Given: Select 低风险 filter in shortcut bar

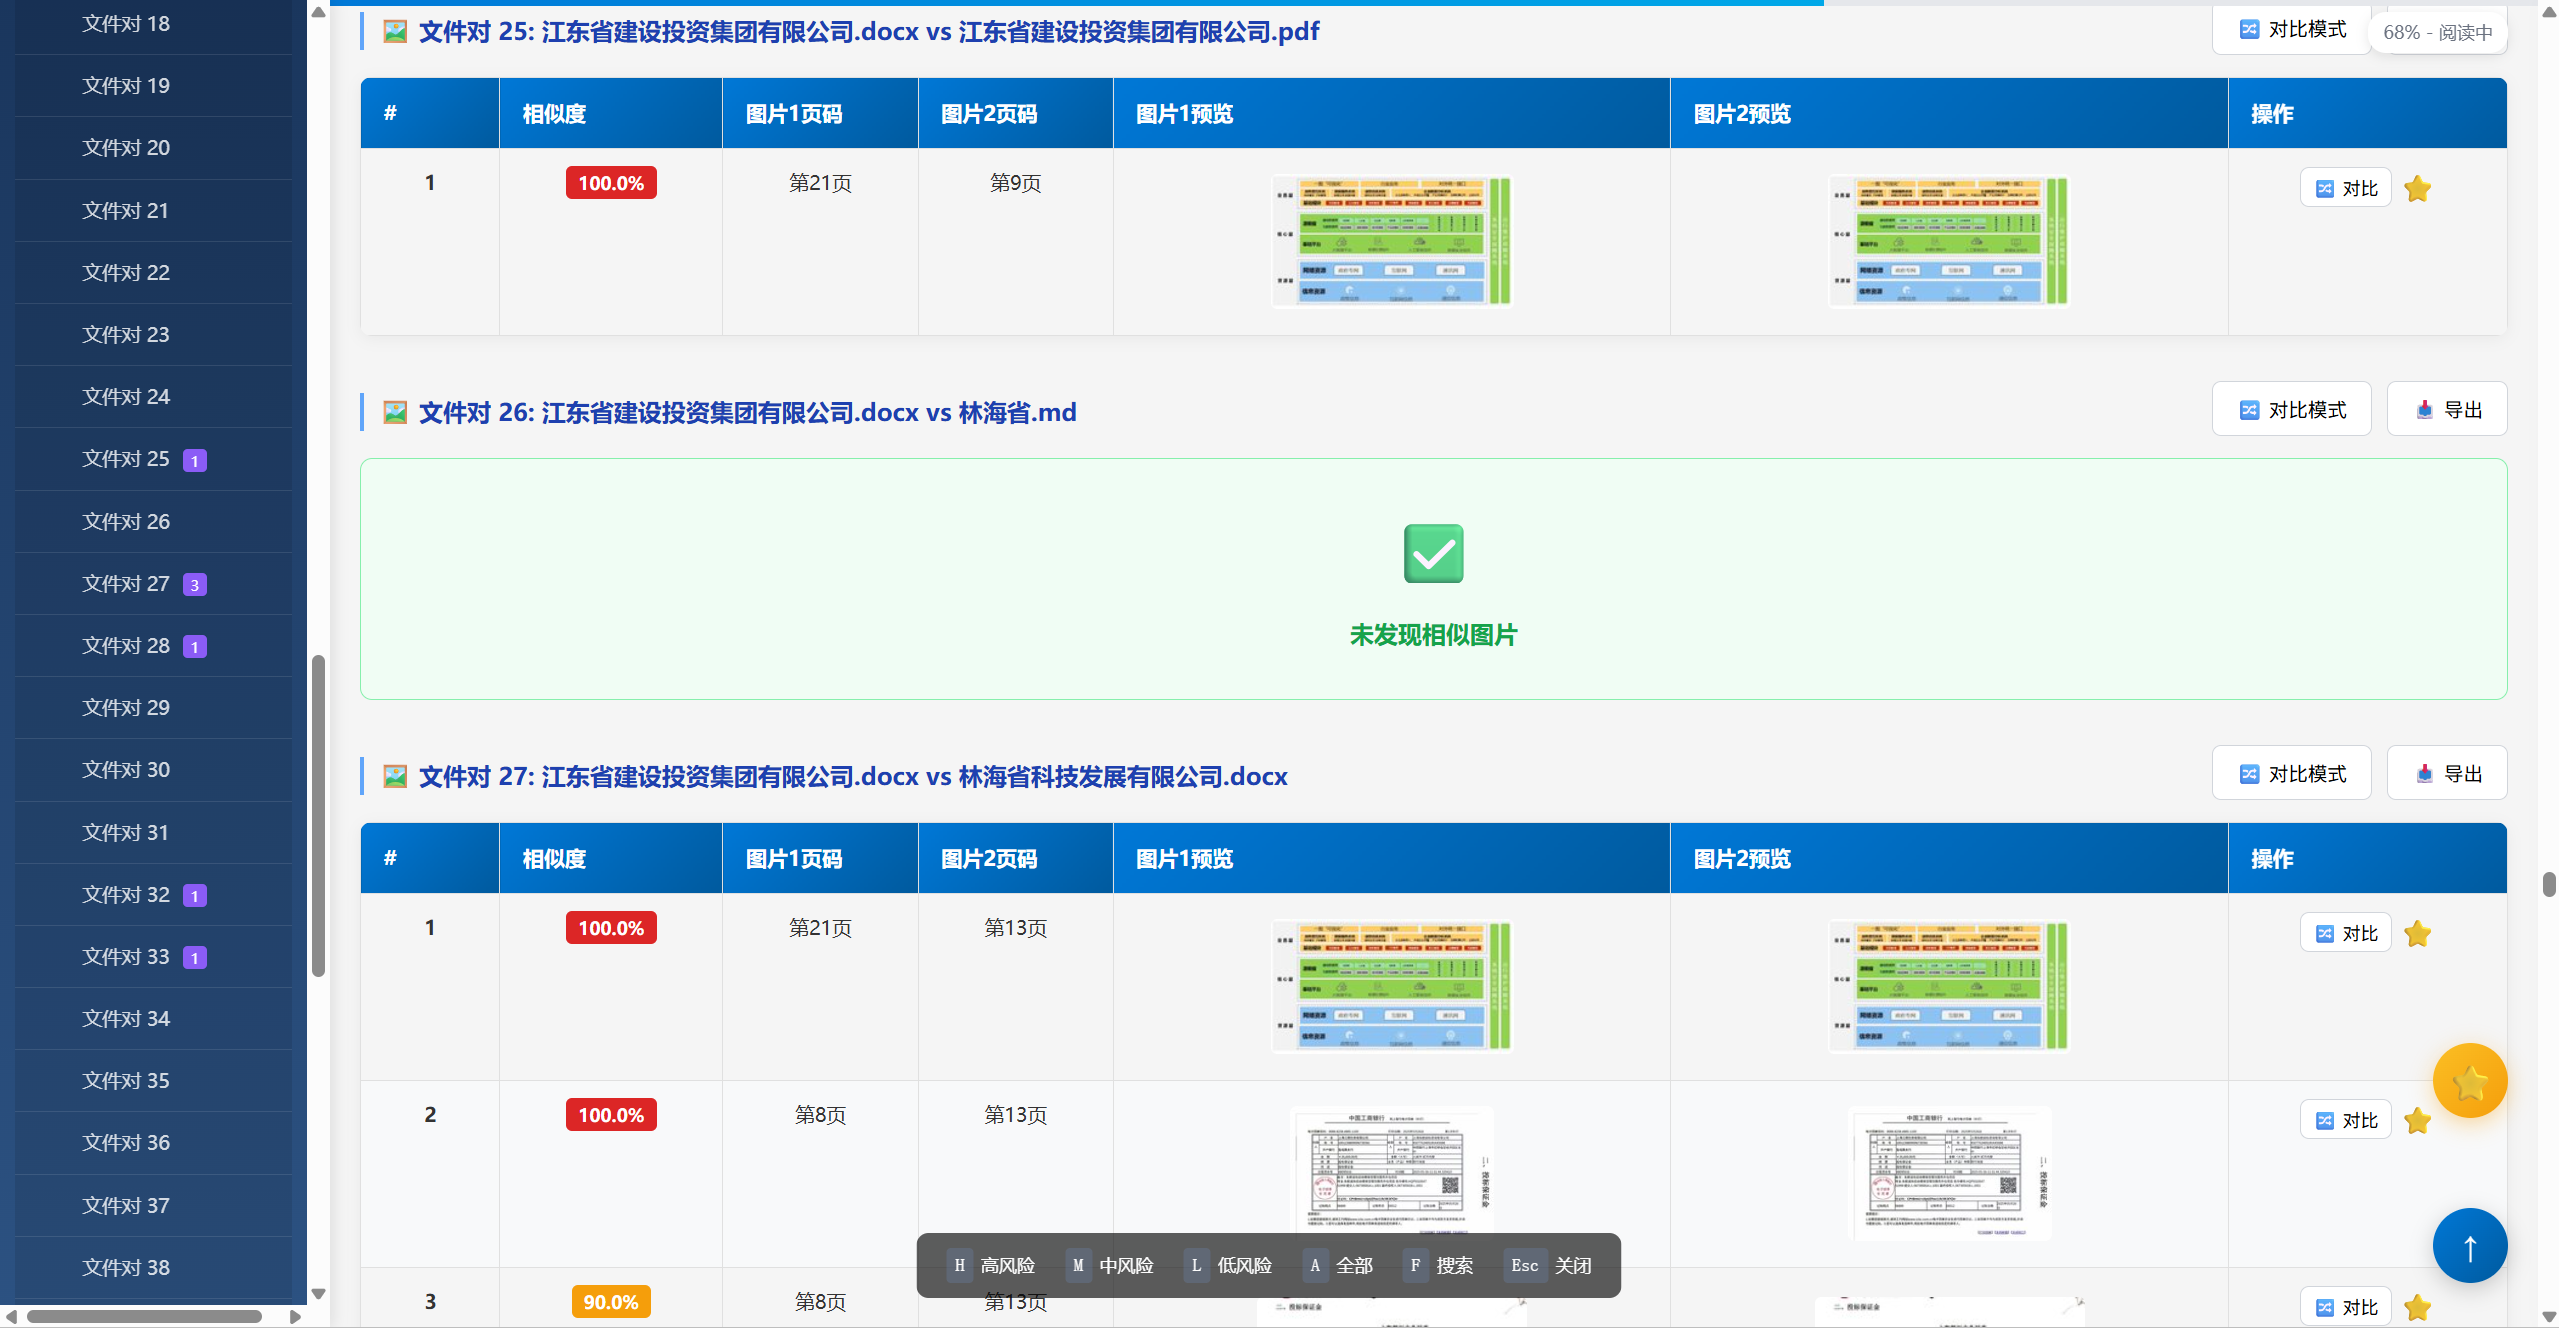Looking at the screenshot, I should point(1228,1266).
